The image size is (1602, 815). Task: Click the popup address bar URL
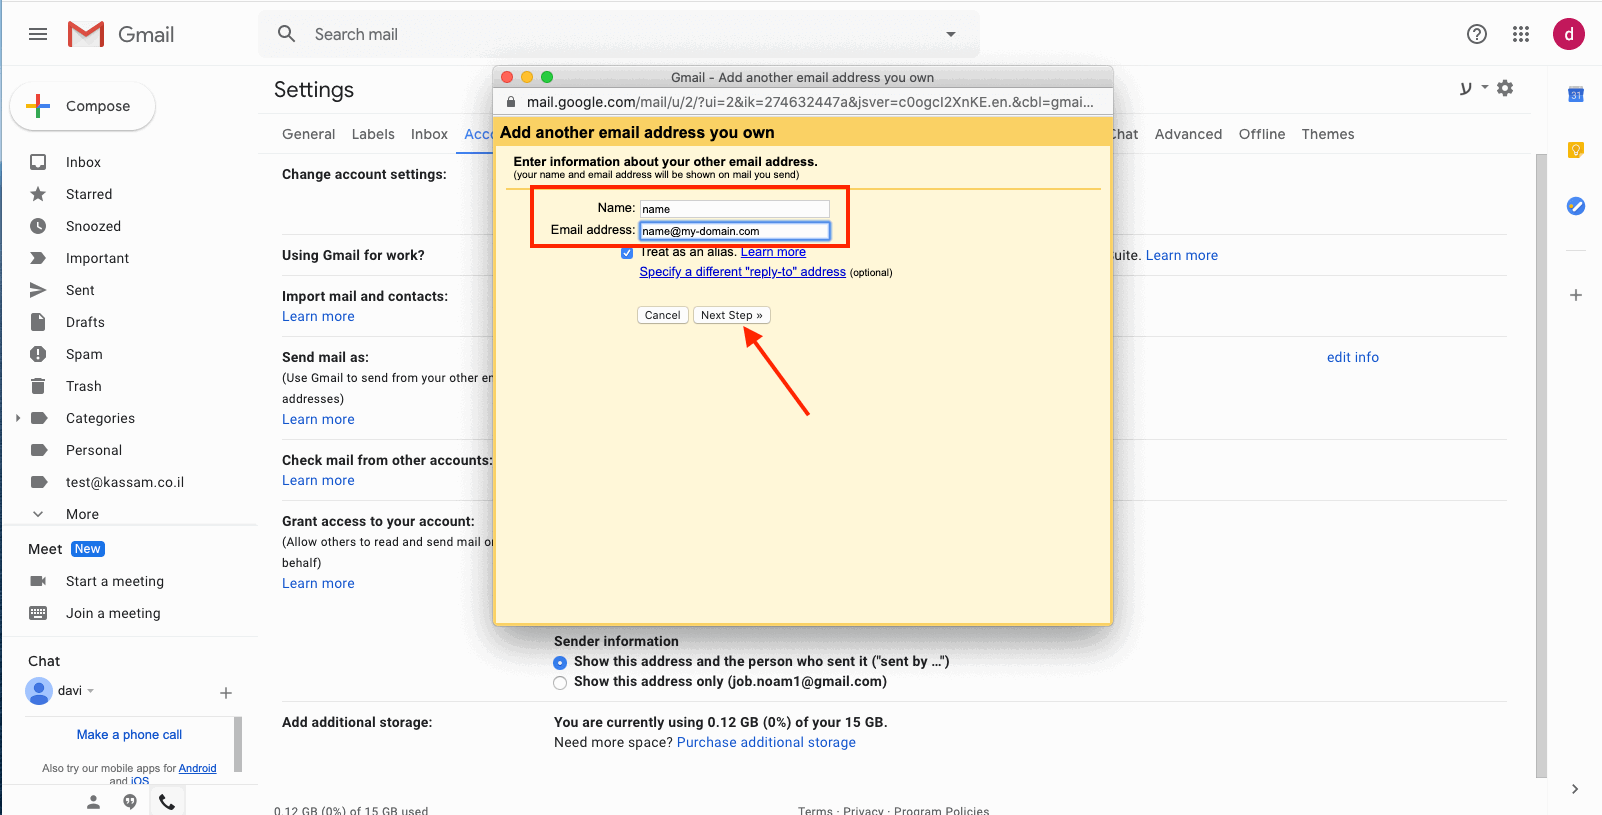pyautogui.click(x=810, y=102)
